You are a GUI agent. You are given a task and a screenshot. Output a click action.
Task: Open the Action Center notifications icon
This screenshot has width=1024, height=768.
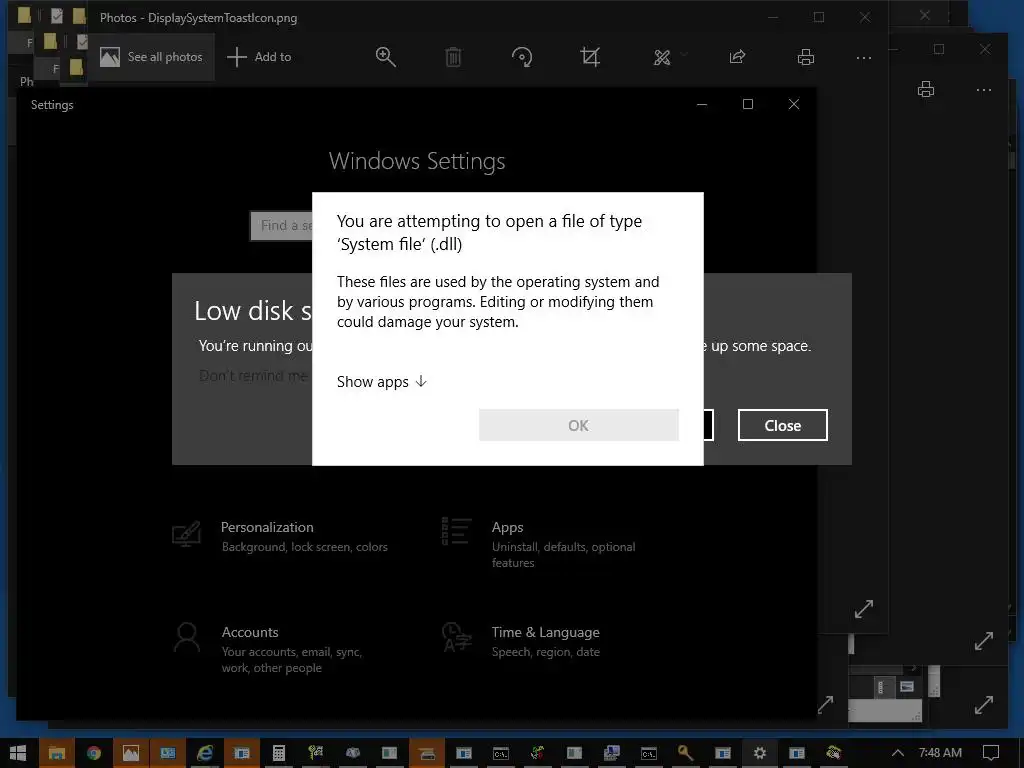tap(991, 753)
